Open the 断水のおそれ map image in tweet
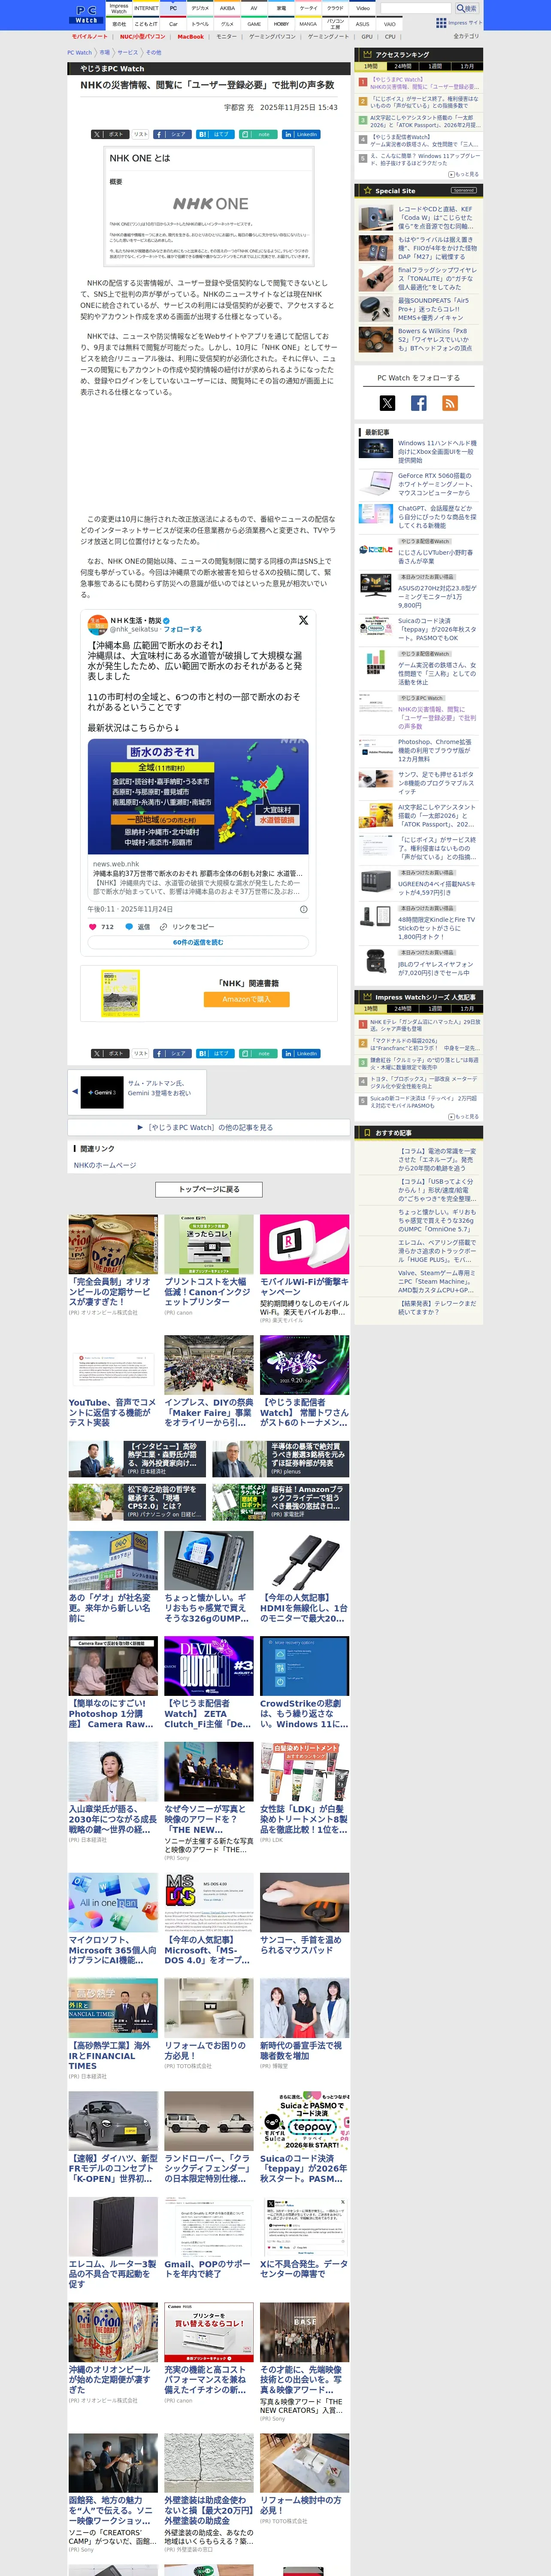 (x=198, y=797)
